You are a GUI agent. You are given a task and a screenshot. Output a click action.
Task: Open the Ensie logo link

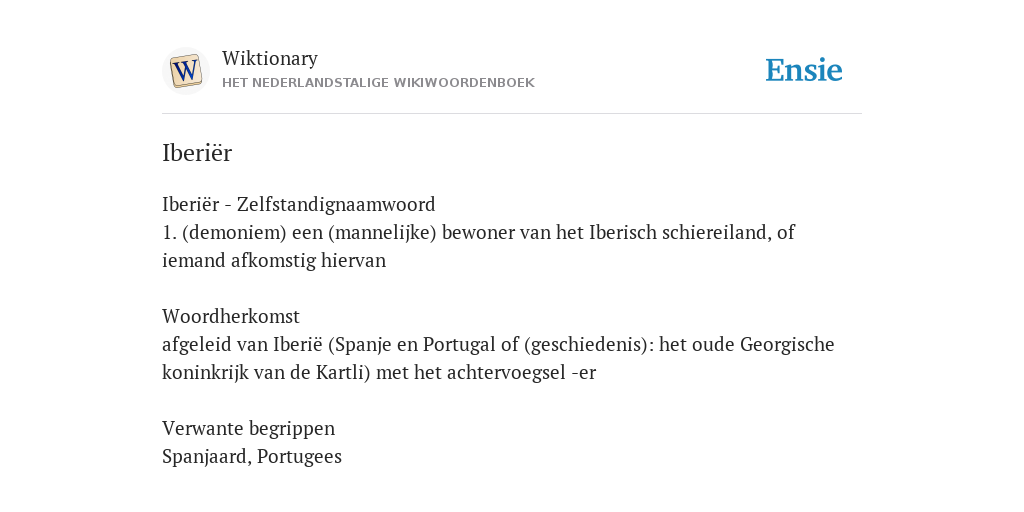(x=804, y=71)
